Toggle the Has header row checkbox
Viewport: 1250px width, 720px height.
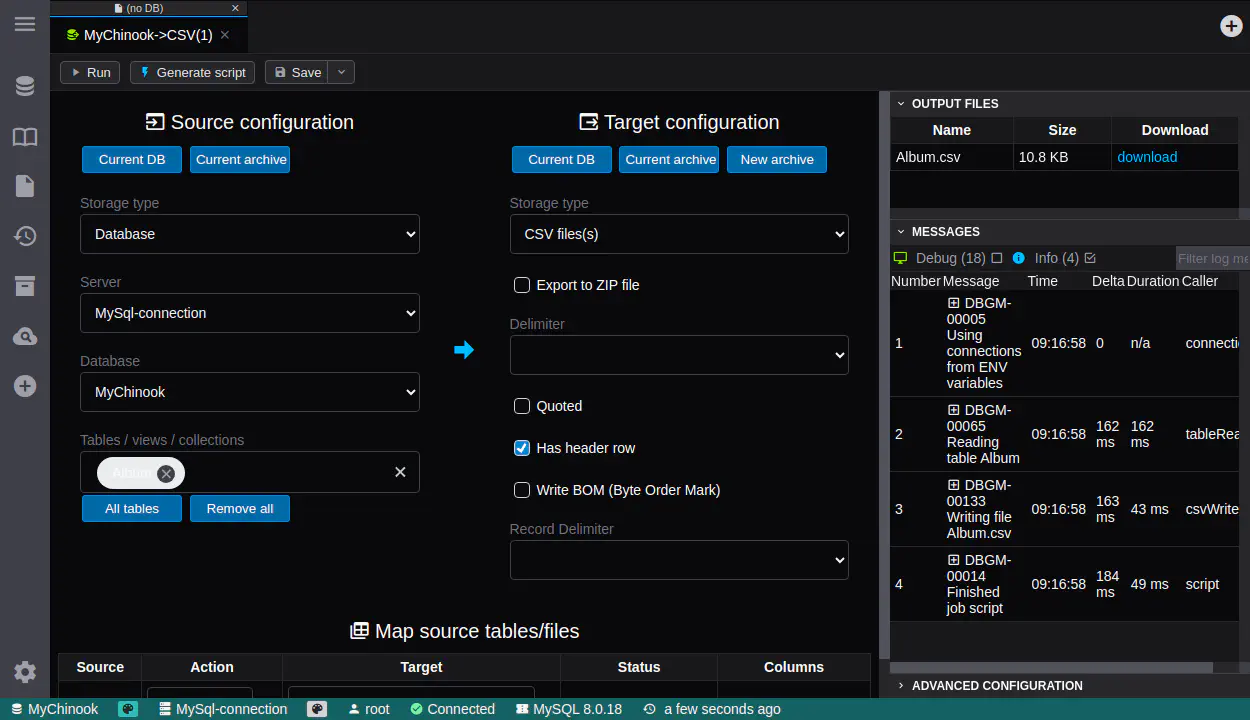coord(522,448)
